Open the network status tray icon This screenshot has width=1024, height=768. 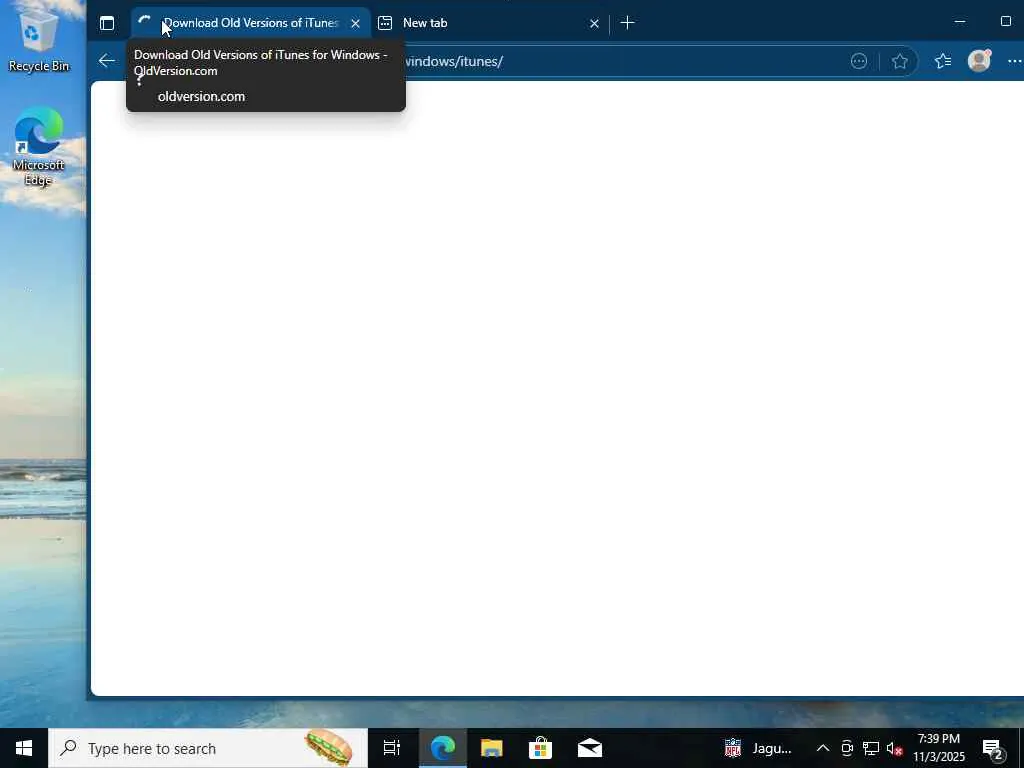pos(871,748)
